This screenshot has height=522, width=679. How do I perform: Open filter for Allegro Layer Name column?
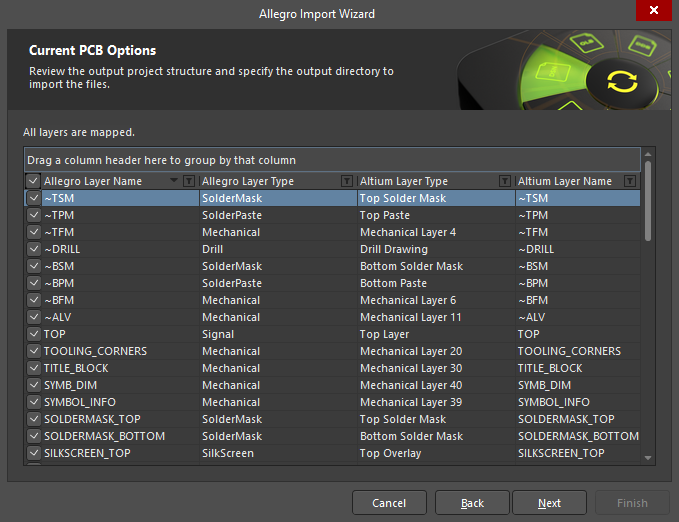(189, 181)
